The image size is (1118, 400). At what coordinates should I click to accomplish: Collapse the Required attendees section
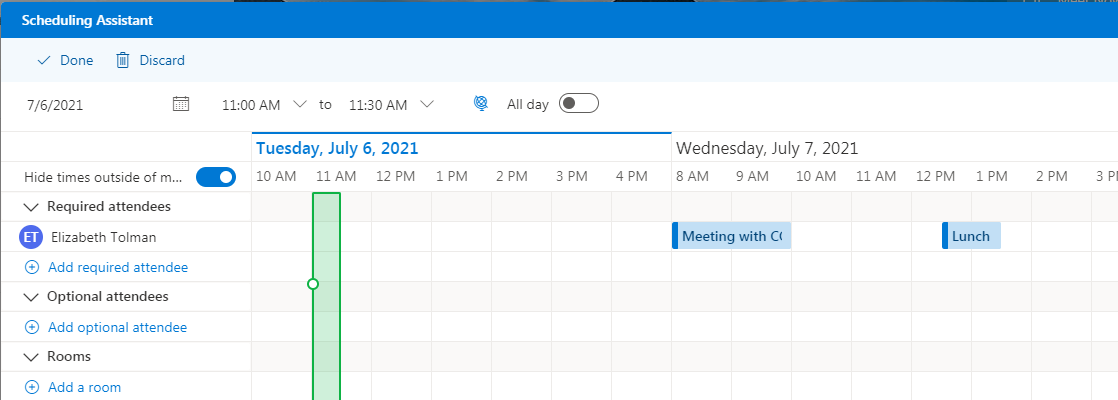(x=32, y=207)
